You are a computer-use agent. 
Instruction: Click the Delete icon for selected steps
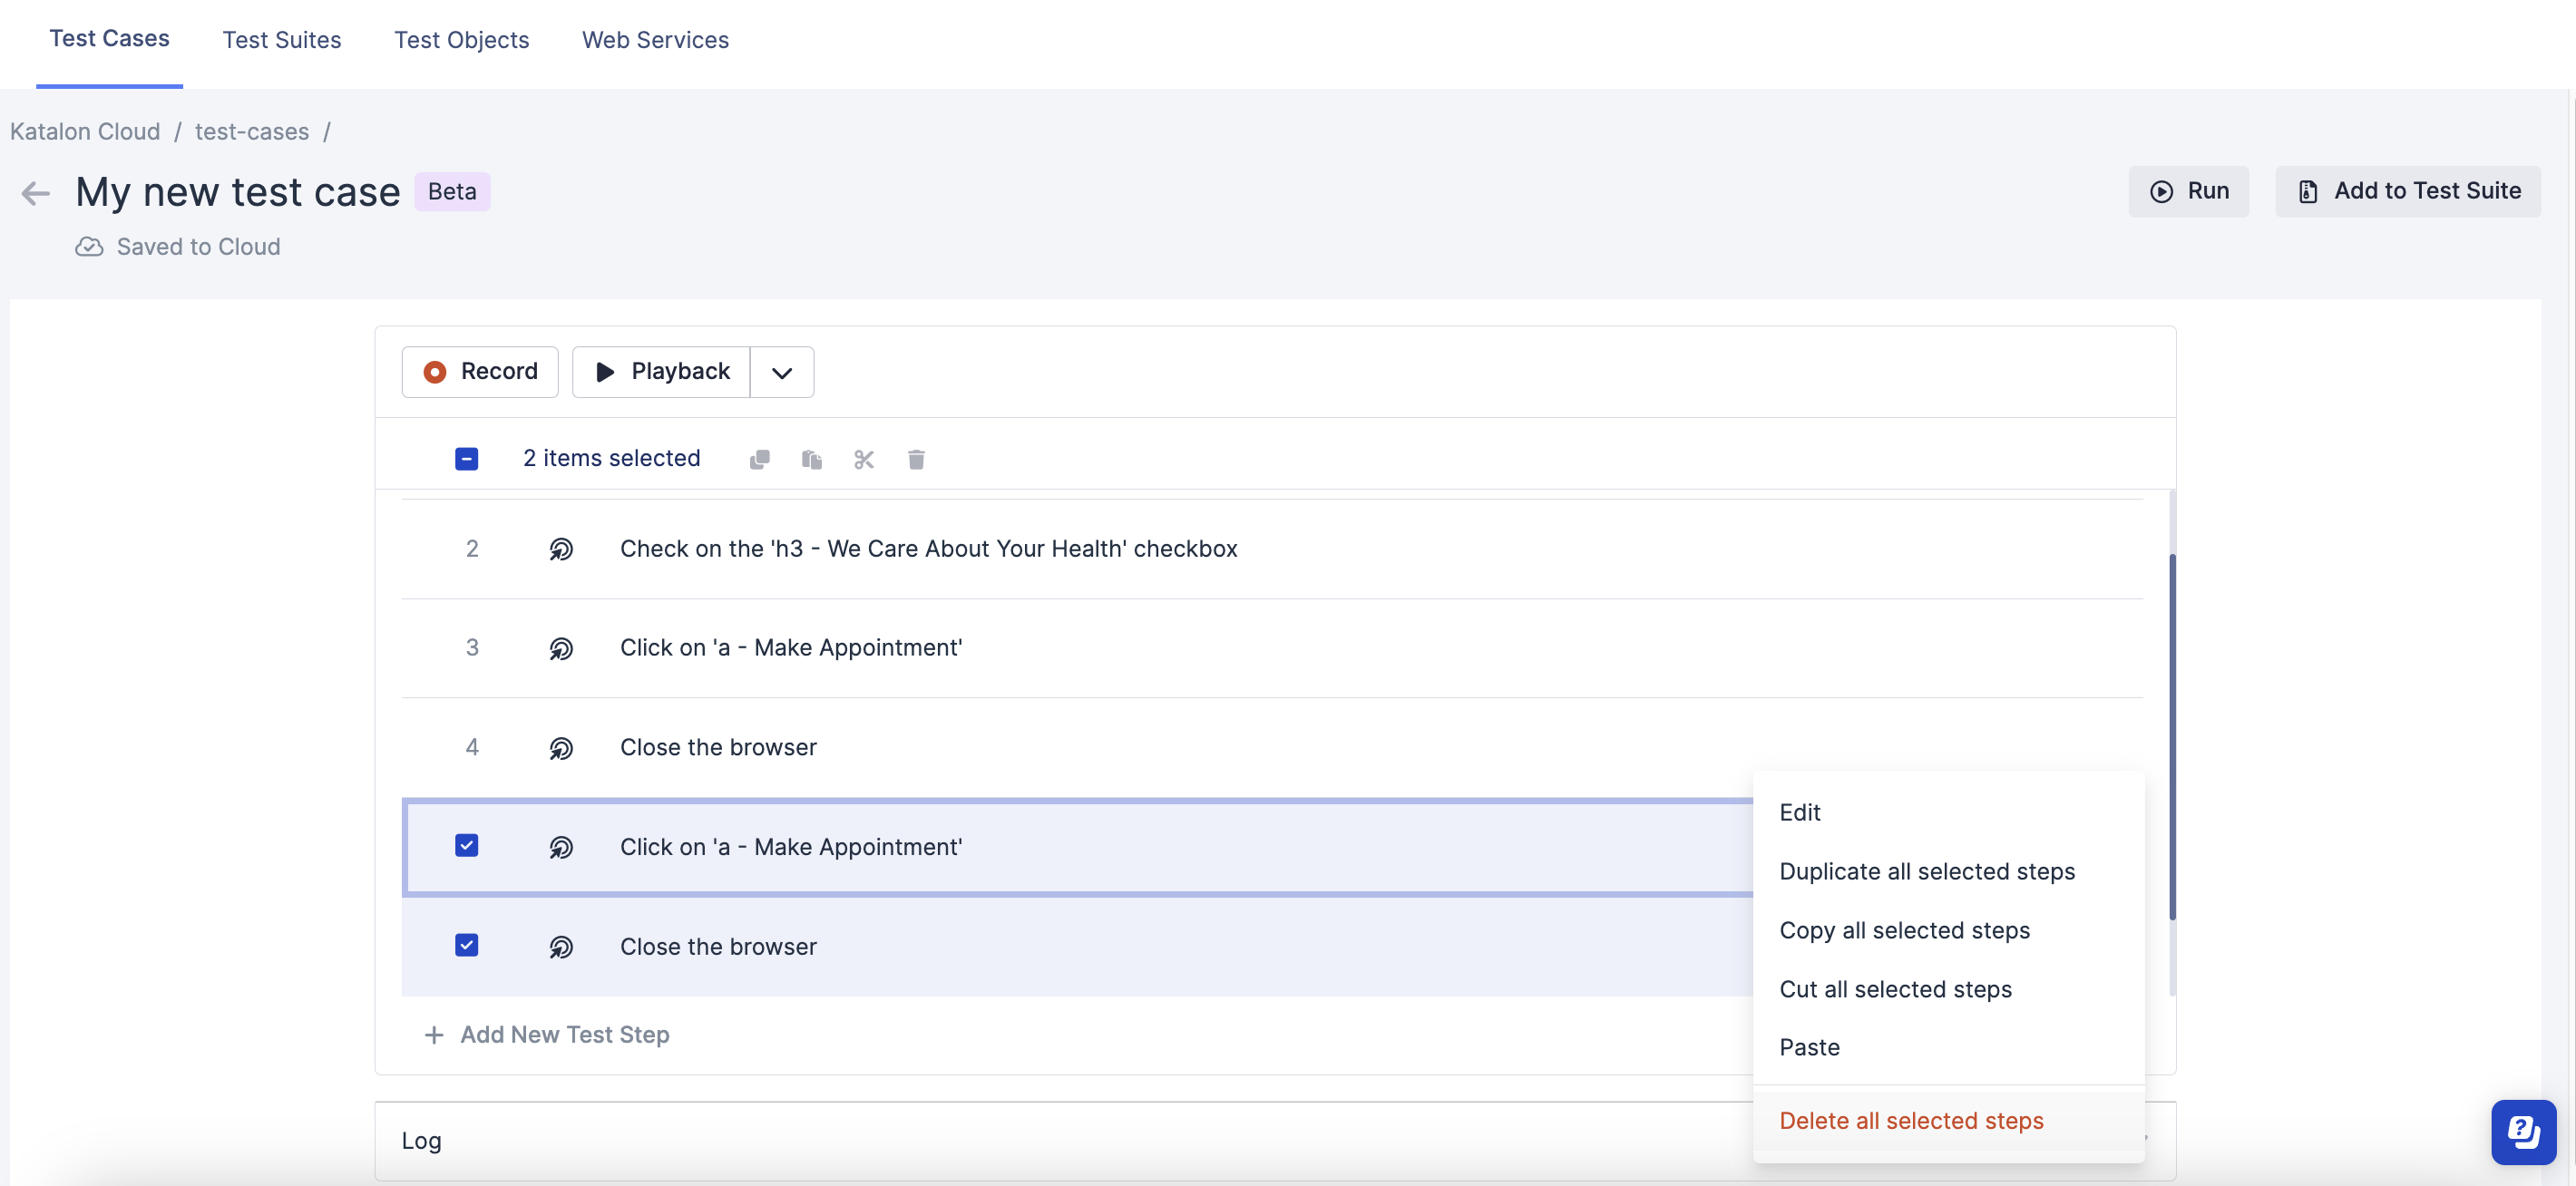click(917, 458)
